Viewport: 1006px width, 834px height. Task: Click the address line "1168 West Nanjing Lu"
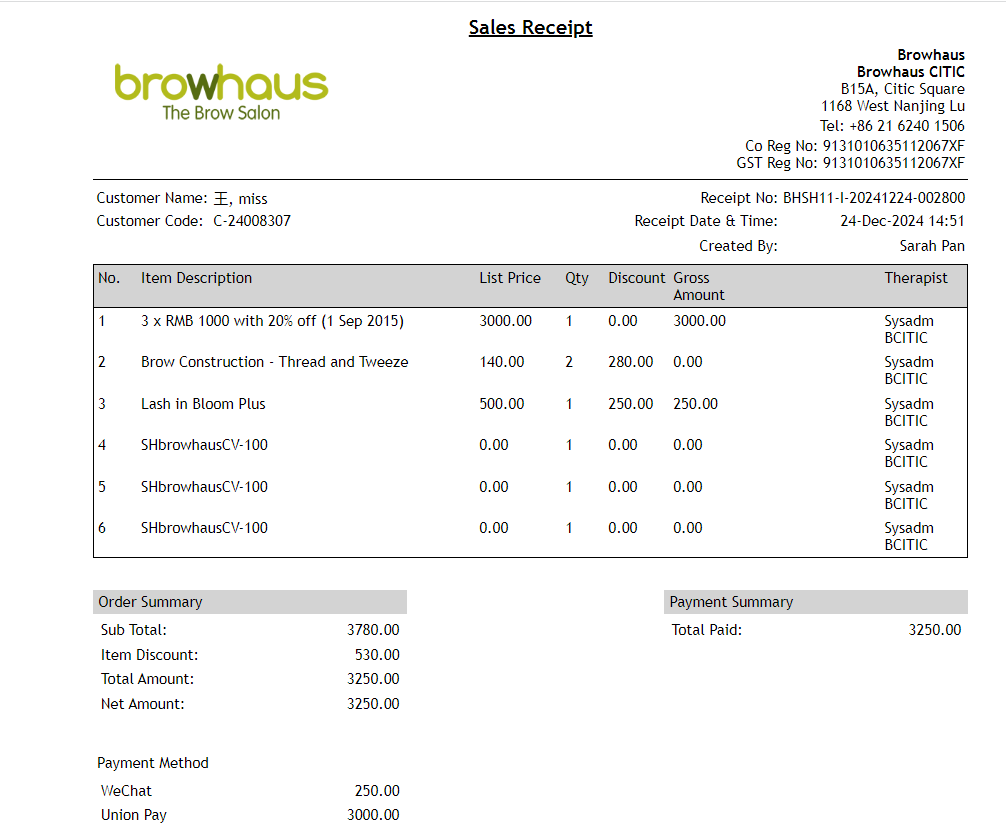point(892,106)
